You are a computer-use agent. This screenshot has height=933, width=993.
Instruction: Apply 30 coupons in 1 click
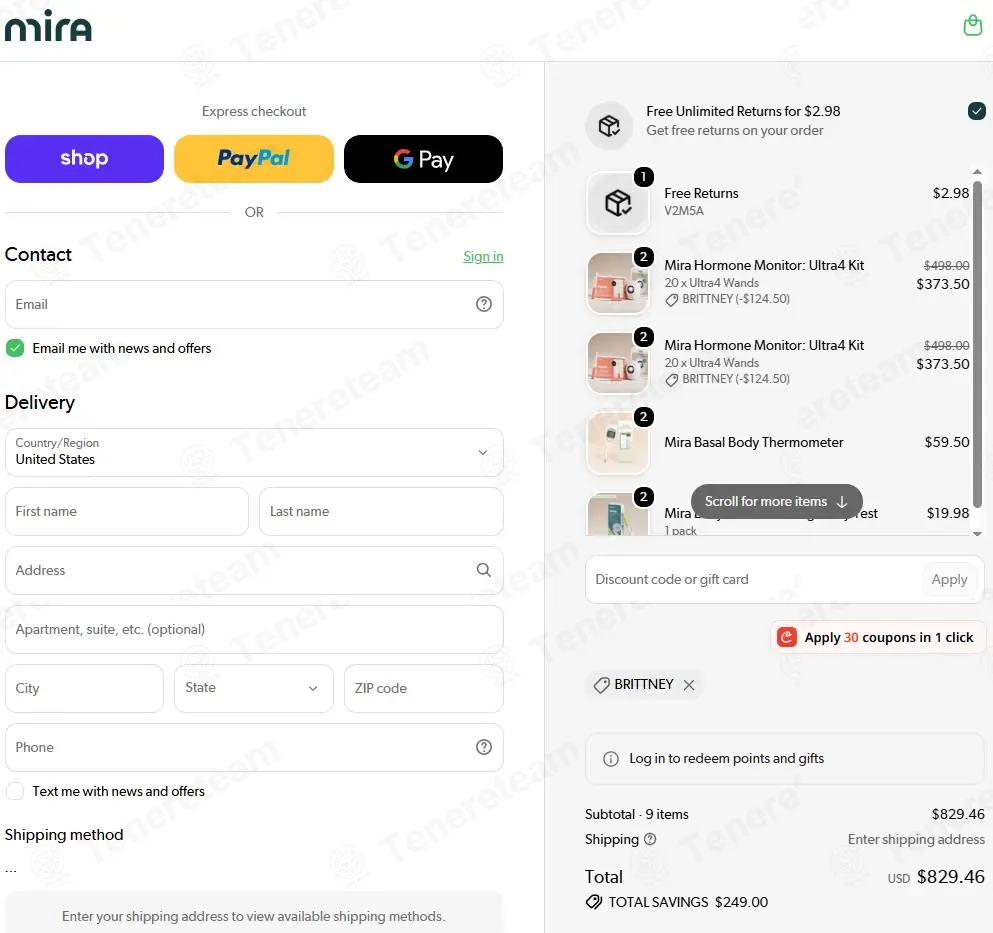tap(878, 637)
